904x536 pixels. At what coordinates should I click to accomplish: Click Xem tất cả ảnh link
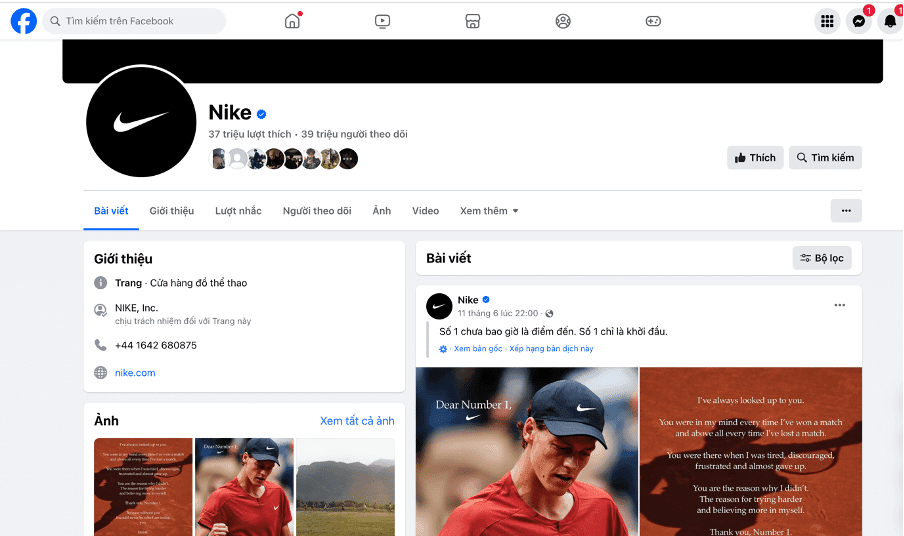click(x=357, y=421)
